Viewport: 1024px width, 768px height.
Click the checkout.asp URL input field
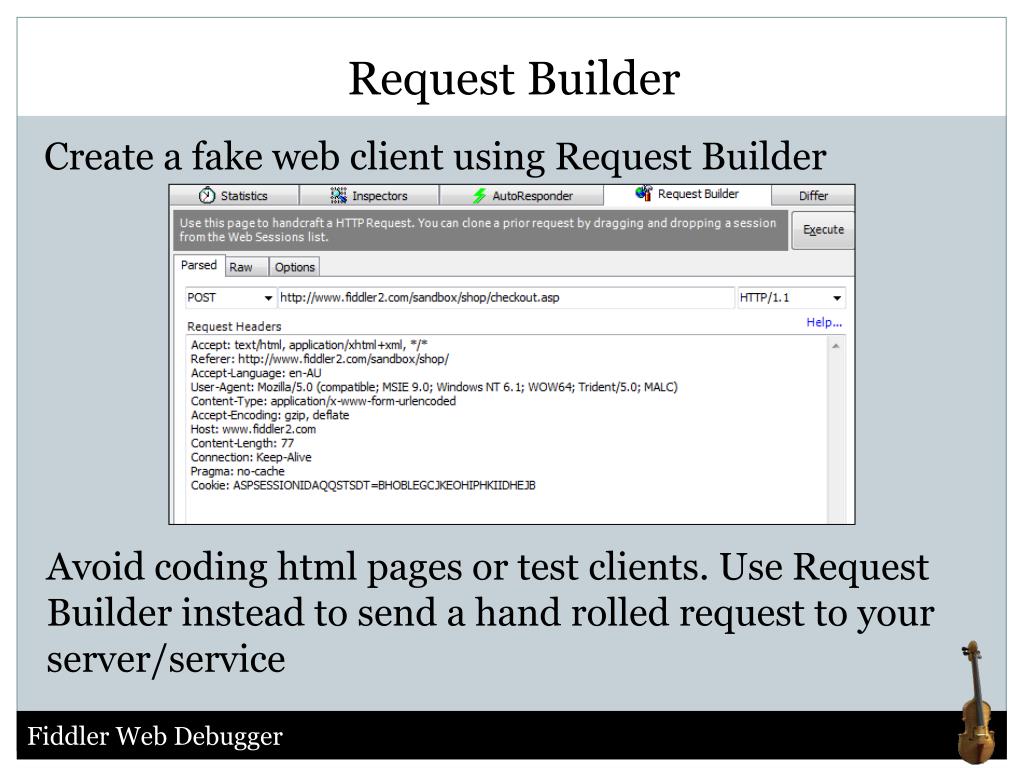[x=506, y=298]
